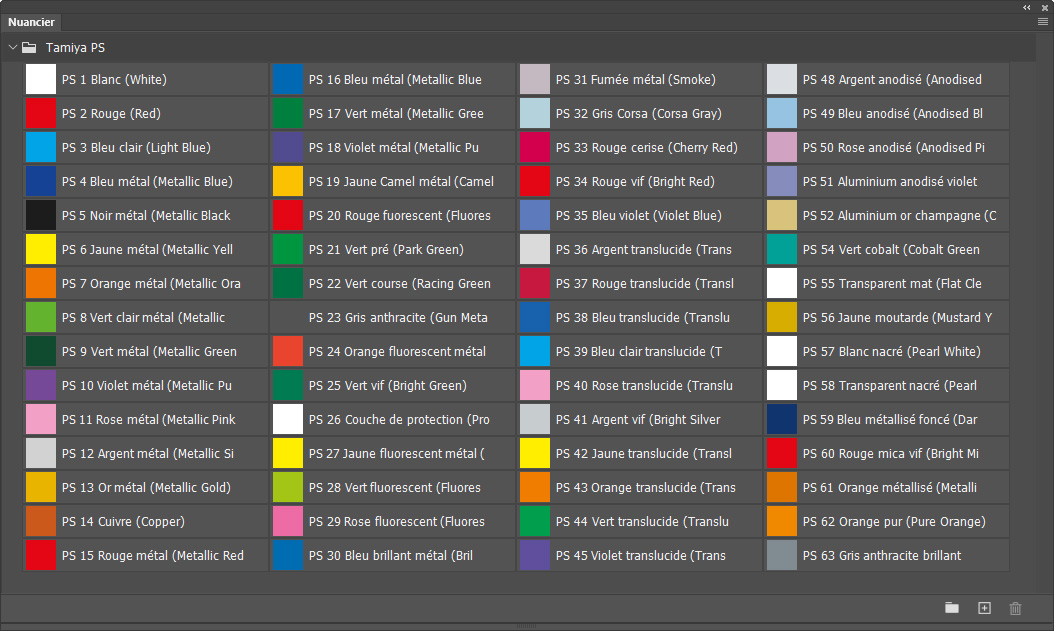Screen dimensions: 1054x631
Task: Click the delete swatch trash icon
Action: pyautogui.click(x=1016, y=608)
